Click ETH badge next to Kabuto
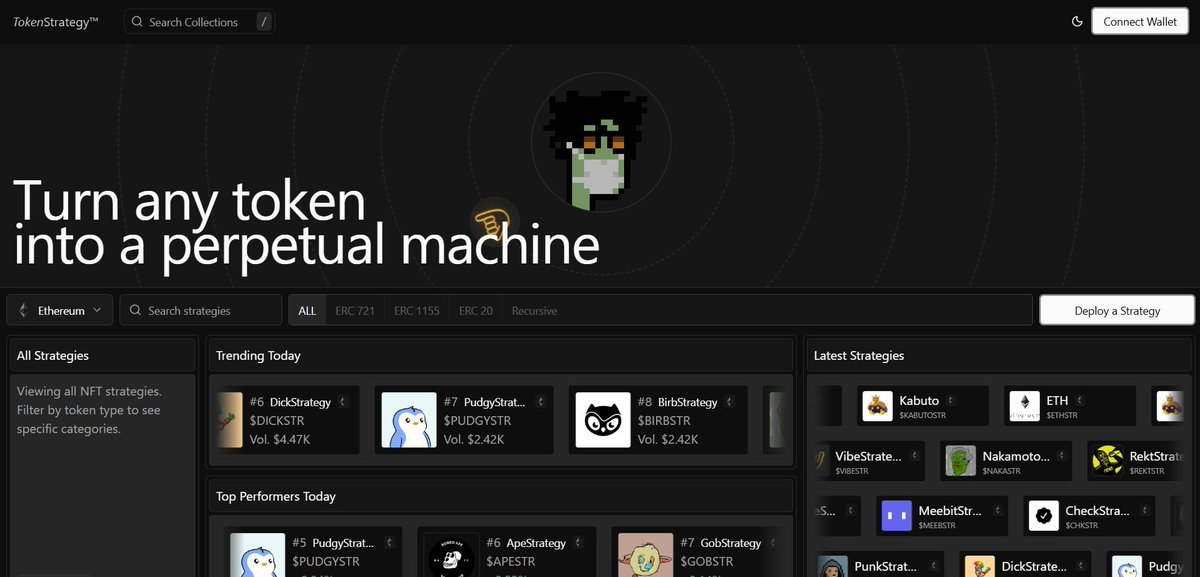 click(951, 400)
